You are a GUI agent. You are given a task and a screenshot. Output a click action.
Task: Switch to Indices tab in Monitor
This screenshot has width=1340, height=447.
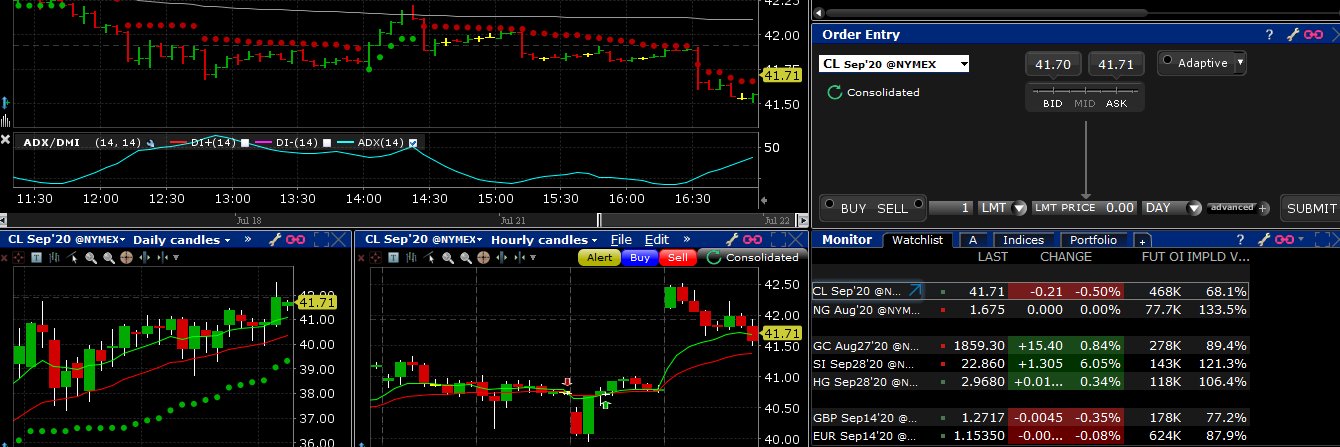click(1023, 240)
